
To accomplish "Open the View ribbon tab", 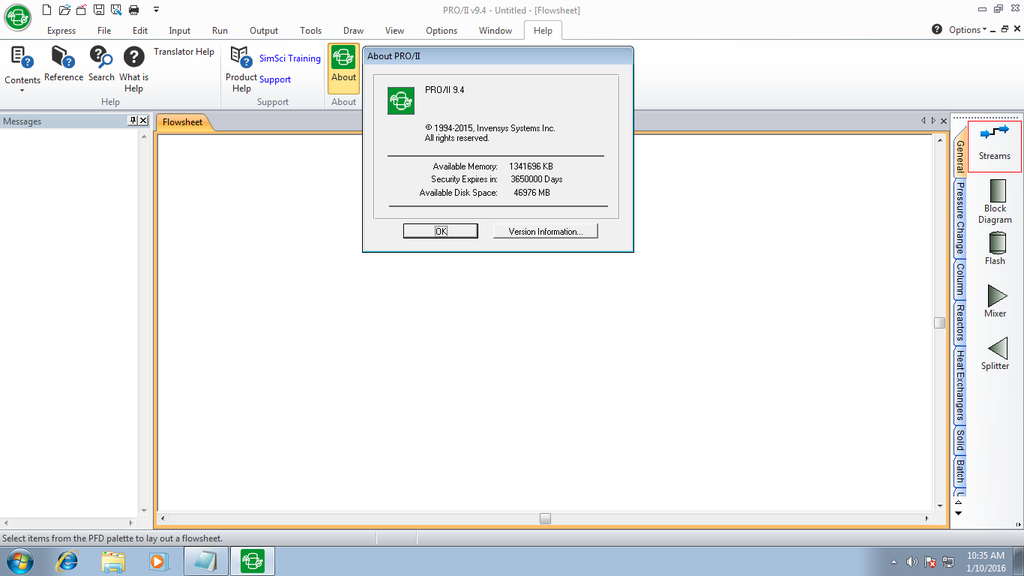I will coord(394,31).
